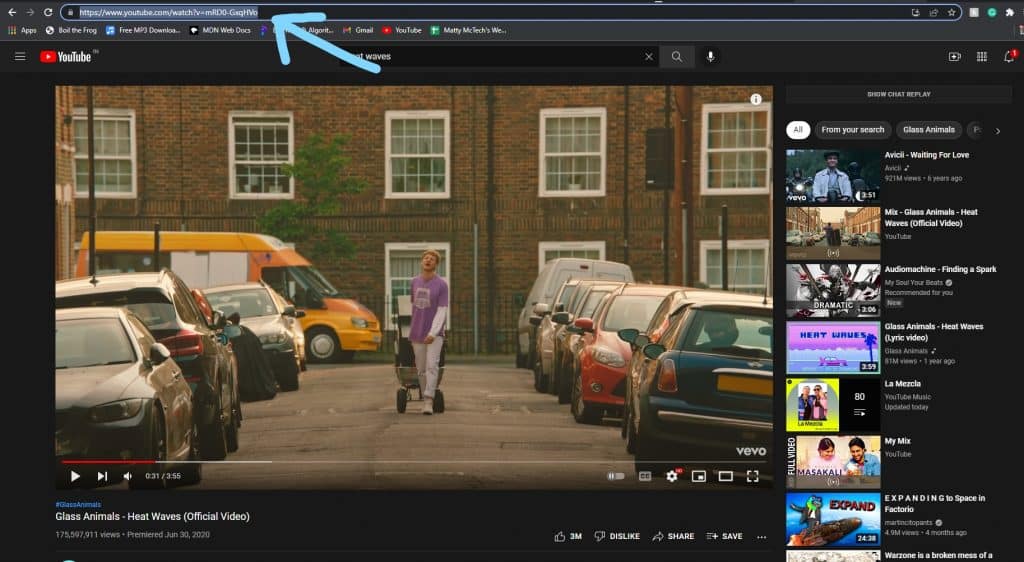
Task: Enter full screen mode
Action: [752, 476]
